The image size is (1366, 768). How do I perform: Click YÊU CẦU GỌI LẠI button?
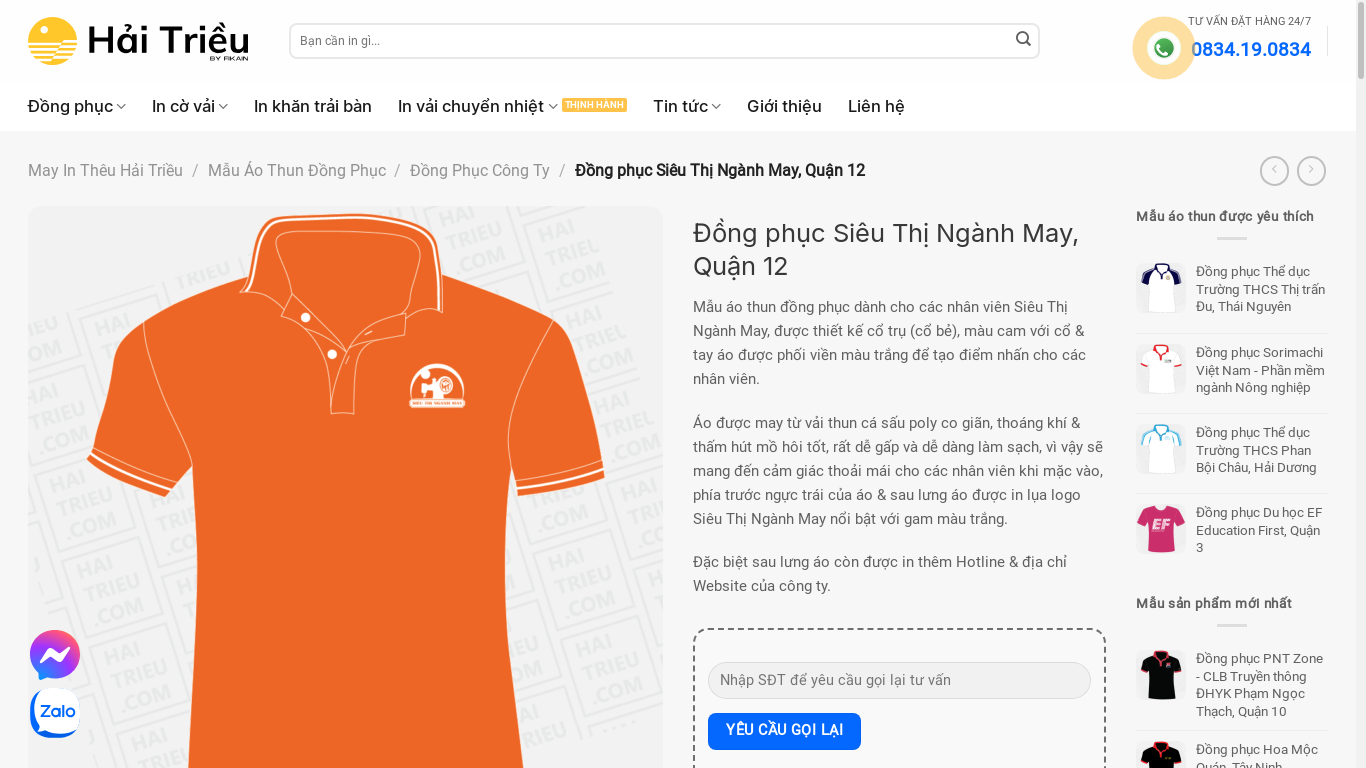[784, 731]
